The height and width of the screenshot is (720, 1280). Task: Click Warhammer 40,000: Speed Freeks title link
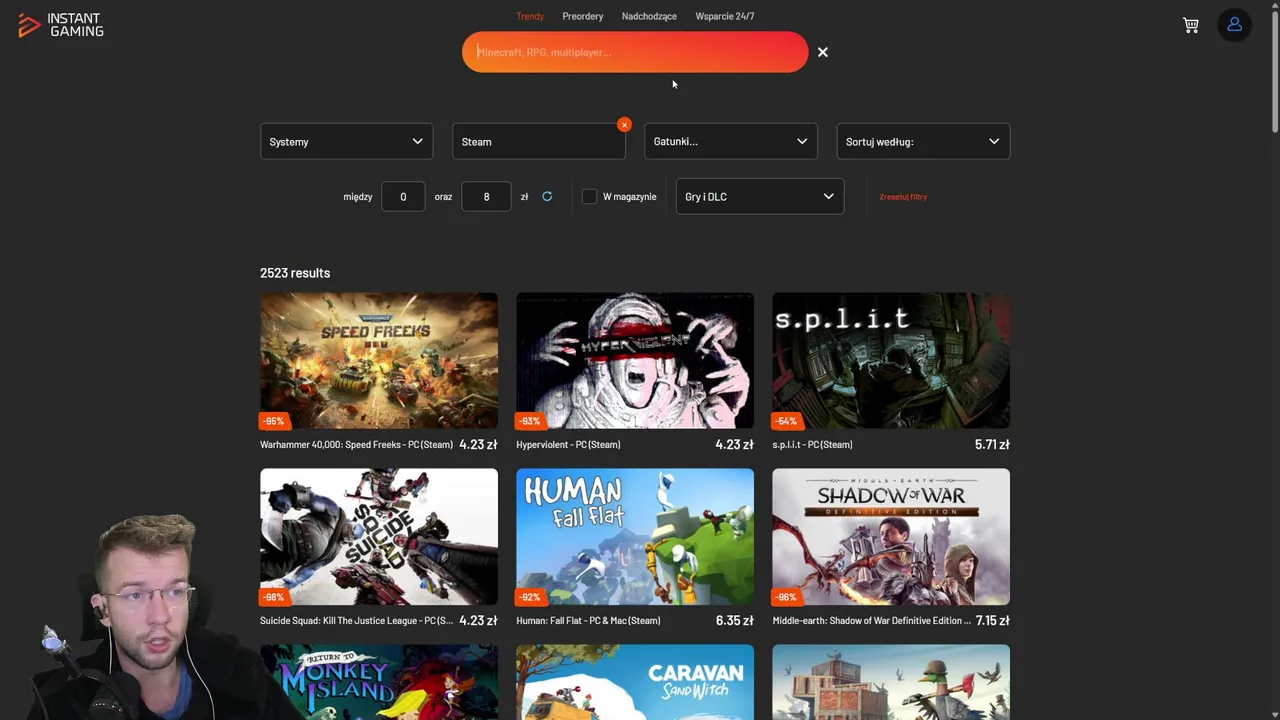356,445
